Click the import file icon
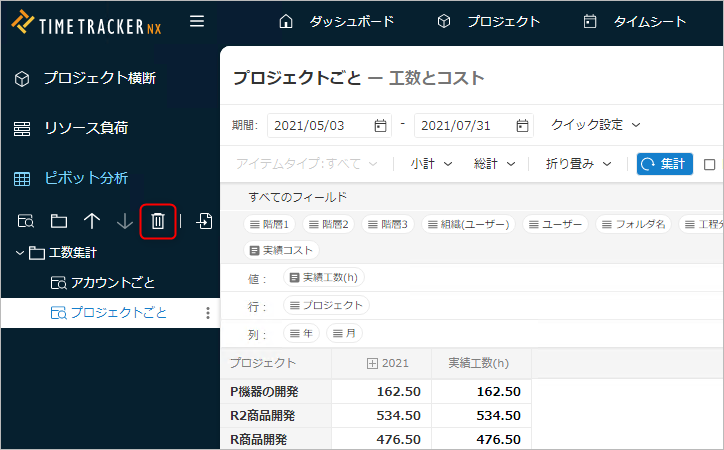The width and height of the screenshot is (724, 450). pyautogui.click(x=204, y=221)
